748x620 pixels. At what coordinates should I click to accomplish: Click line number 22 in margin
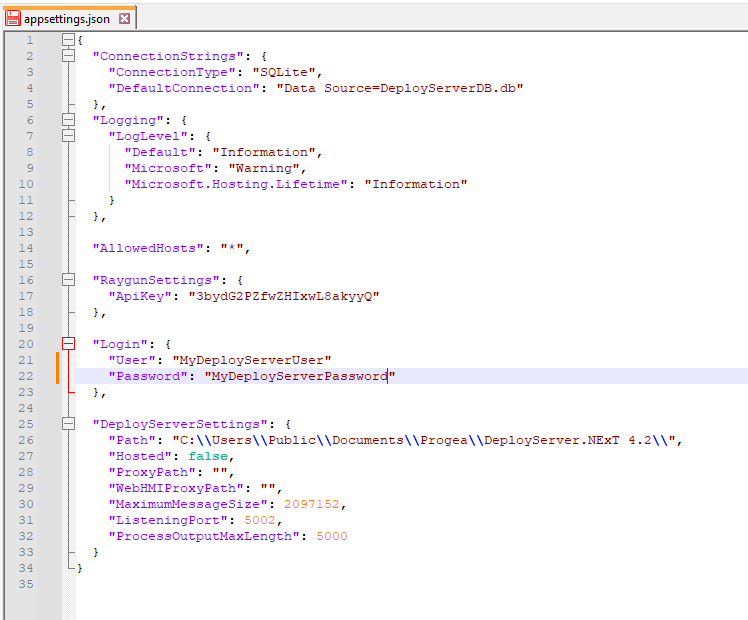pos(26,376)
